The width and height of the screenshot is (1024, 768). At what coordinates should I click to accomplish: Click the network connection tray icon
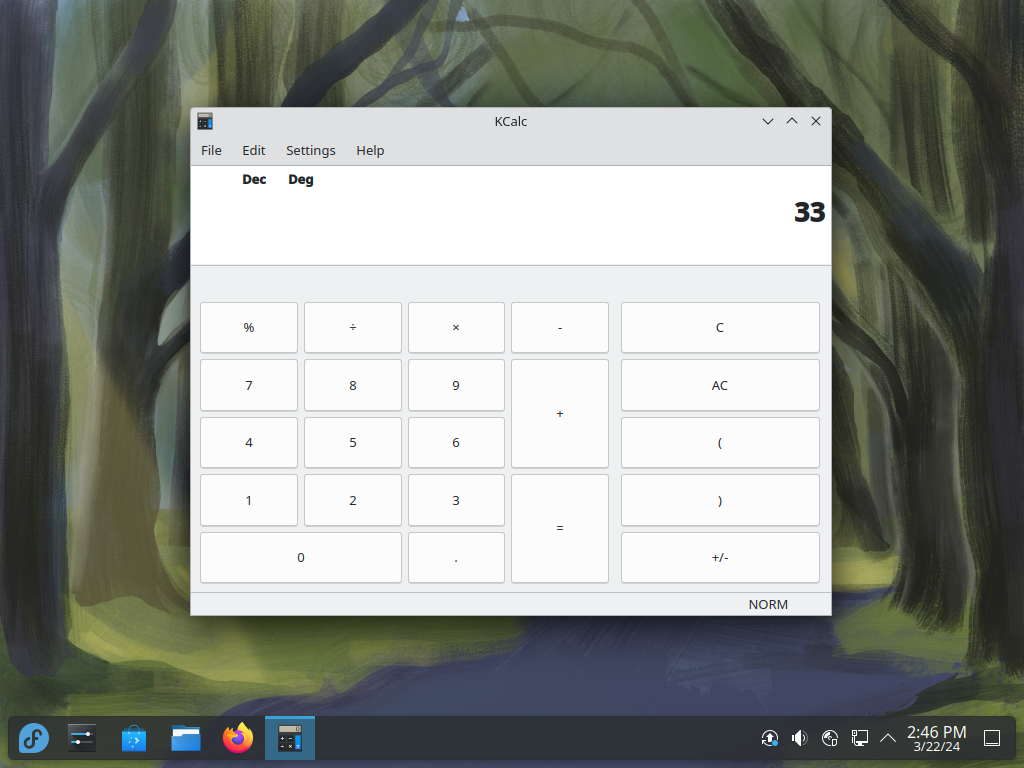[859, 739]
